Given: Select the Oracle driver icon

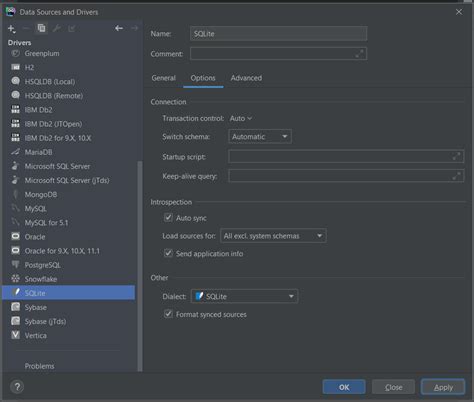Looking at the screenshot, I should (15, 237).
